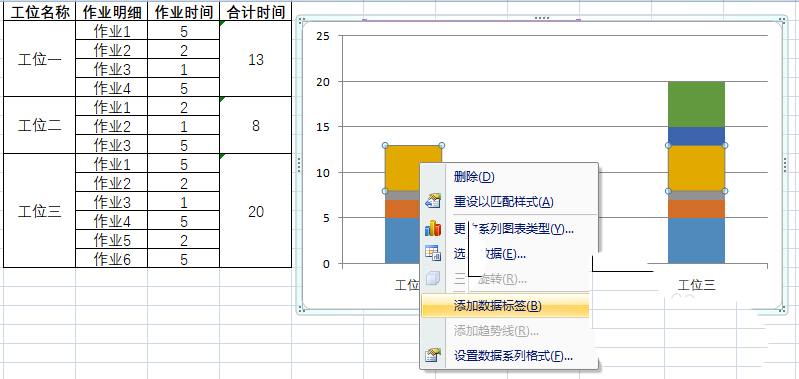Select the merged 工位一 cell
The width and height of the screenshot is (799, 379).
tap(40, 59)
